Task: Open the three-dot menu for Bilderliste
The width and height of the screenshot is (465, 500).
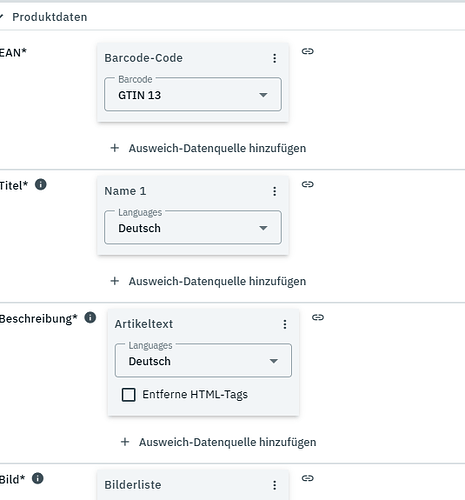Action: [x=274, y=485]
